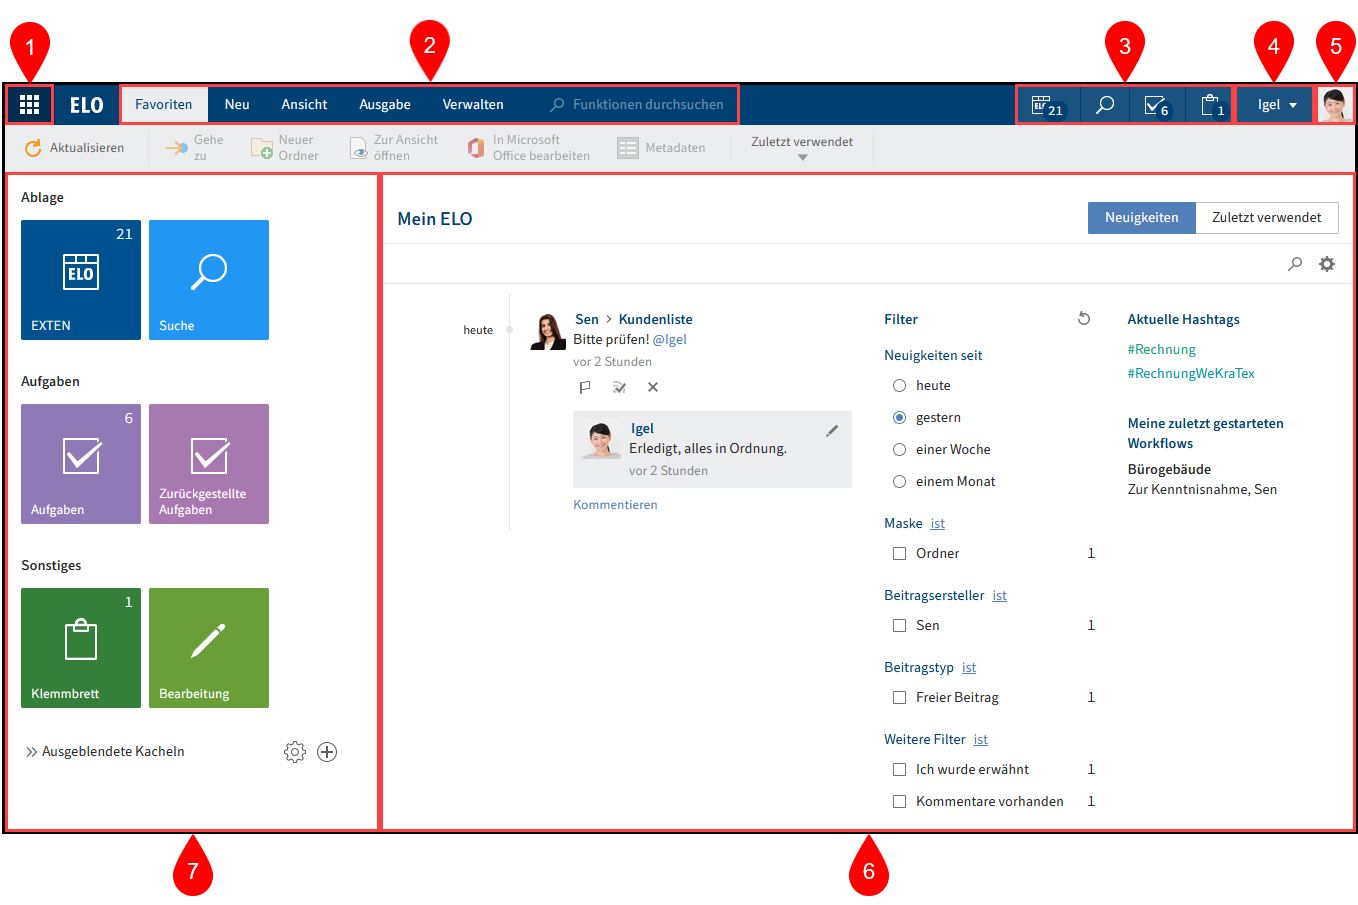The height and width of the screenshot is (905, 1358).
Task: Click the 'Funktionen durchsuchen' search field
Action: pyautogui.click(x=647, y=105)
